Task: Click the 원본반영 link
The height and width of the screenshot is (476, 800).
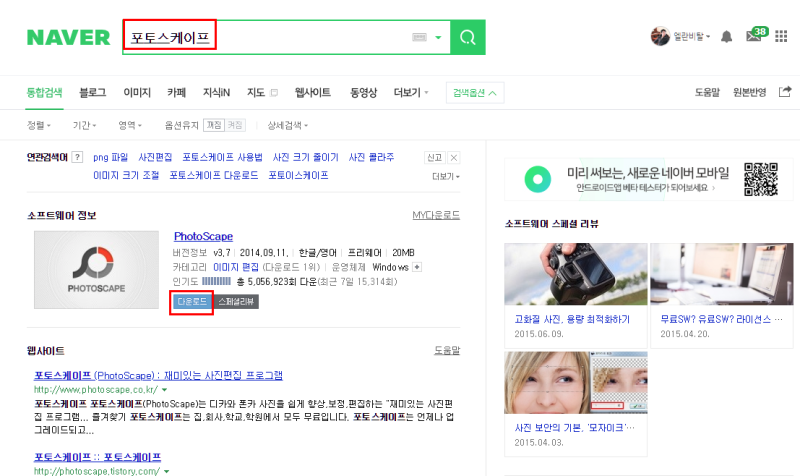Action: [749, 92]
